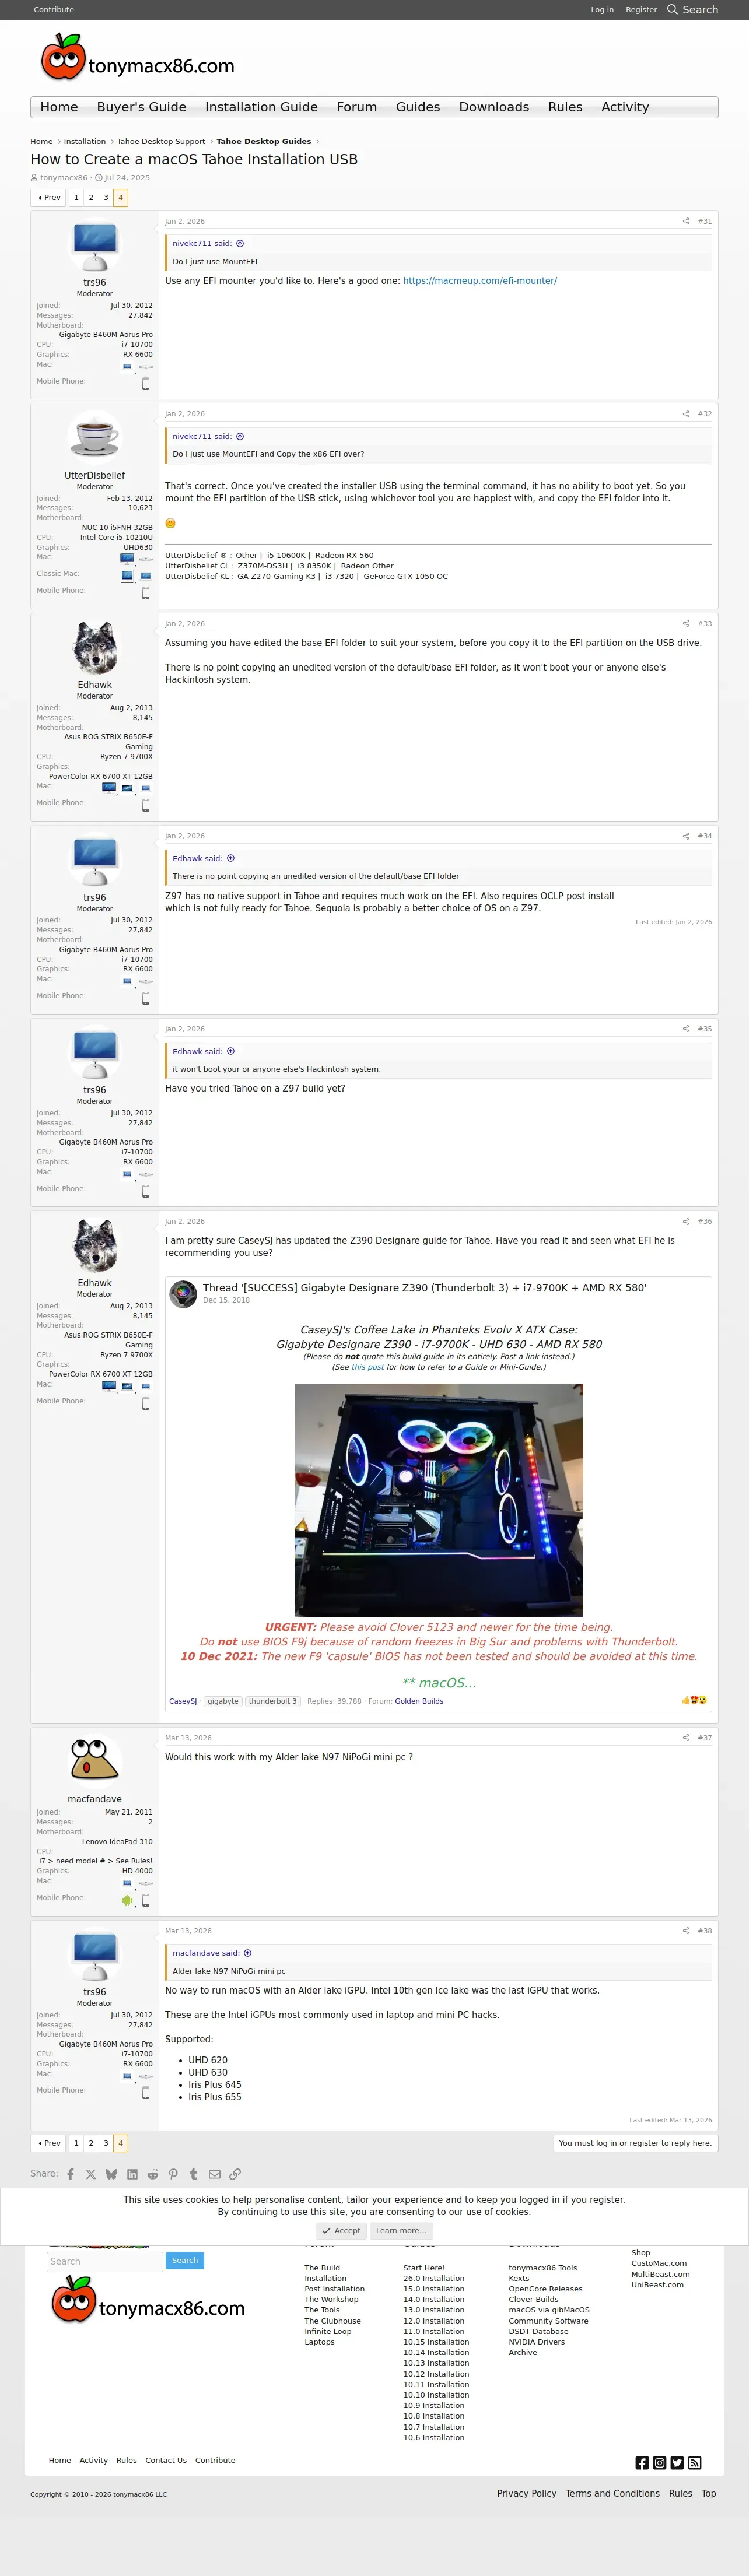Open the share icon on post #37

pos(686,1738)
